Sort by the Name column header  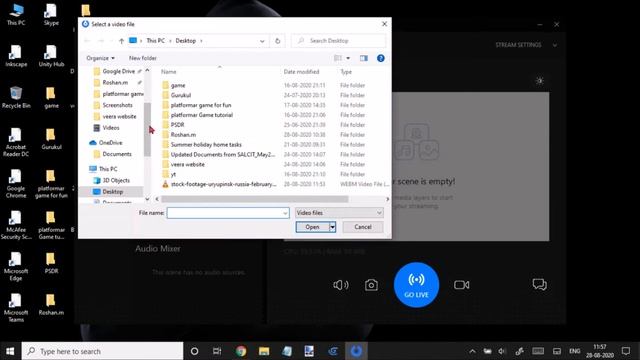169,72
